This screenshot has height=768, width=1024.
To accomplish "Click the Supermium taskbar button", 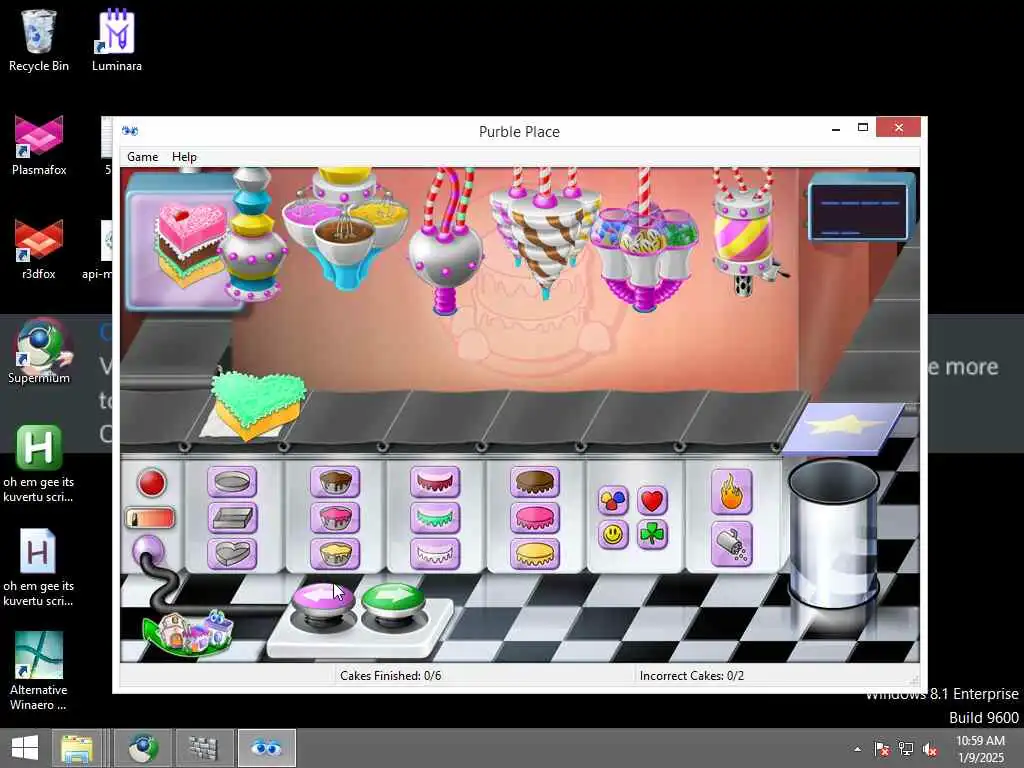I will pos(143,748).
